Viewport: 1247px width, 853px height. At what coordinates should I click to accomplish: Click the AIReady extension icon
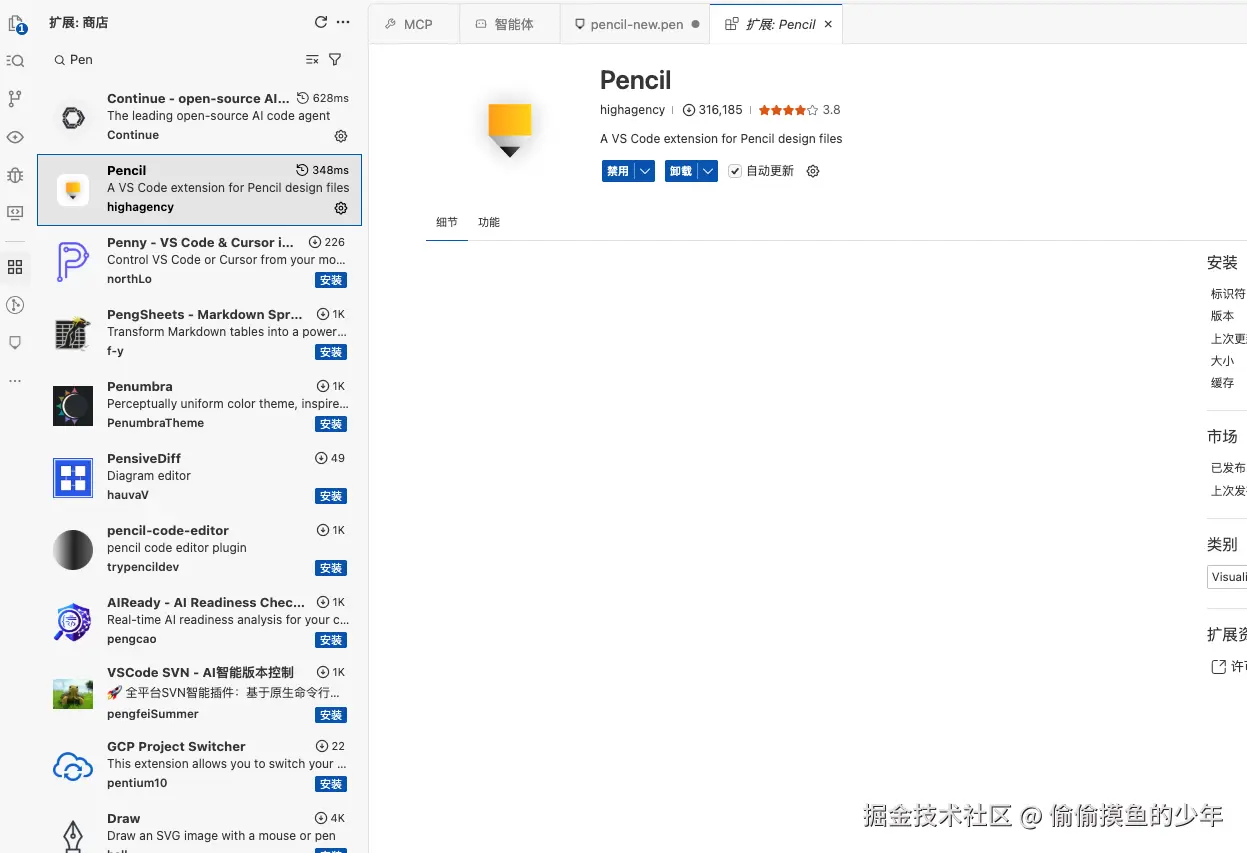coord(73,621)
